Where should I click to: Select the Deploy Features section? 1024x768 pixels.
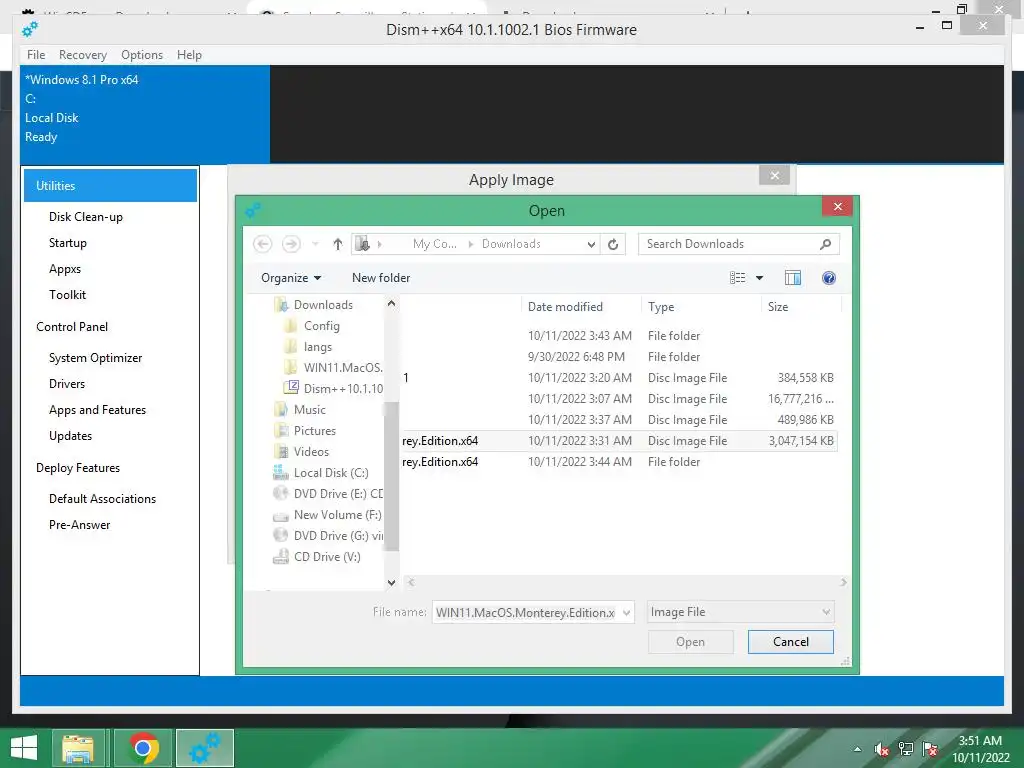(x=78, y=468)
